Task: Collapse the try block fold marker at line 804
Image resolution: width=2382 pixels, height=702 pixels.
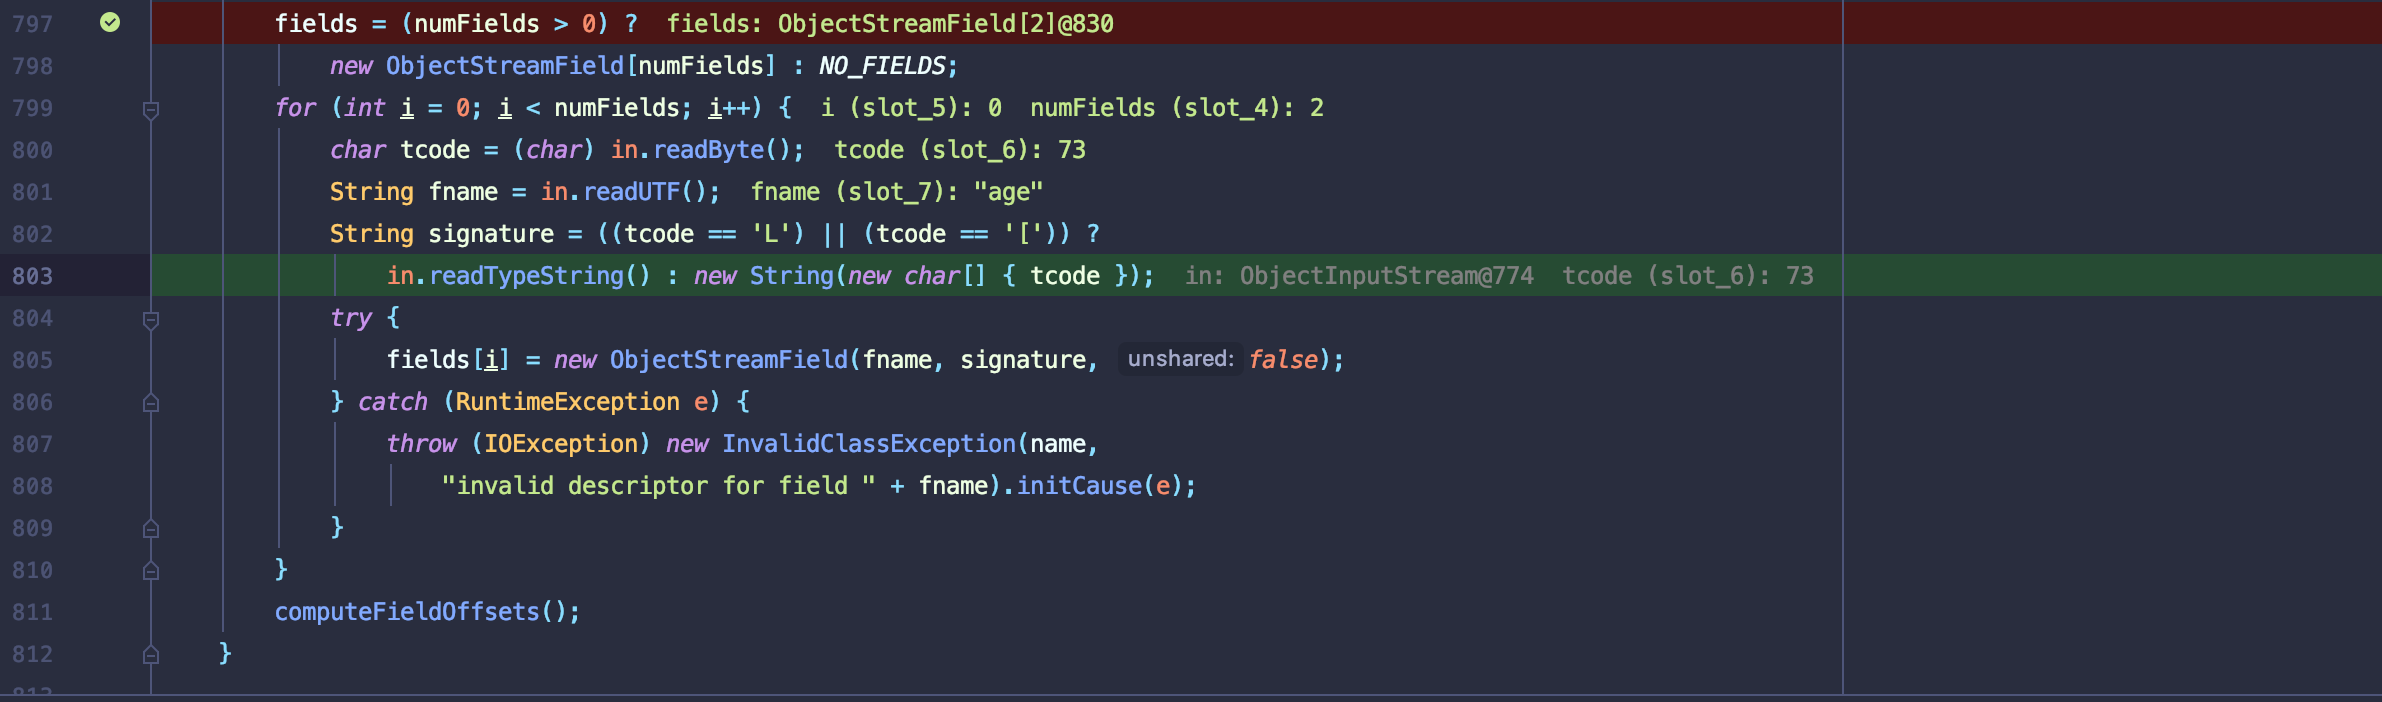Action: 151,319
